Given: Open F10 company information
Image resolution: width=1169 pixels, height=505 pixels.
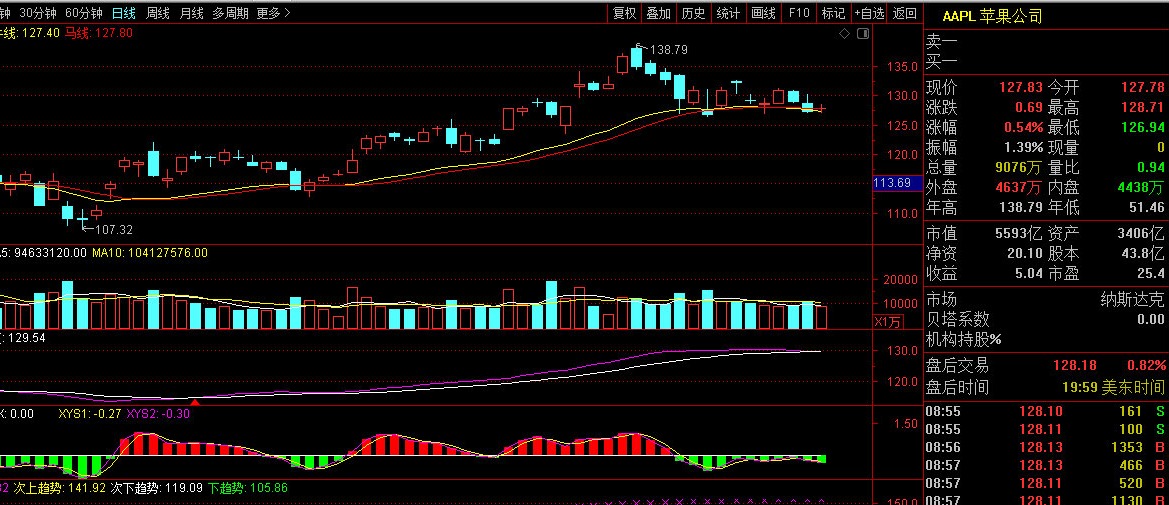Looking at the screenshot, I should coord(798,13).
